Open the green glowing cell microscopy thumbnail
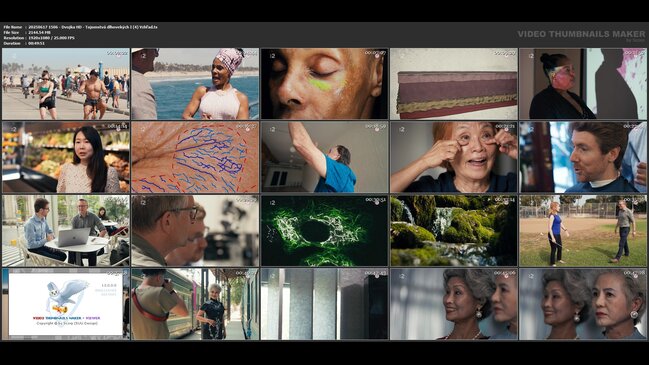649x365 pixels. [x=324, y=231]
